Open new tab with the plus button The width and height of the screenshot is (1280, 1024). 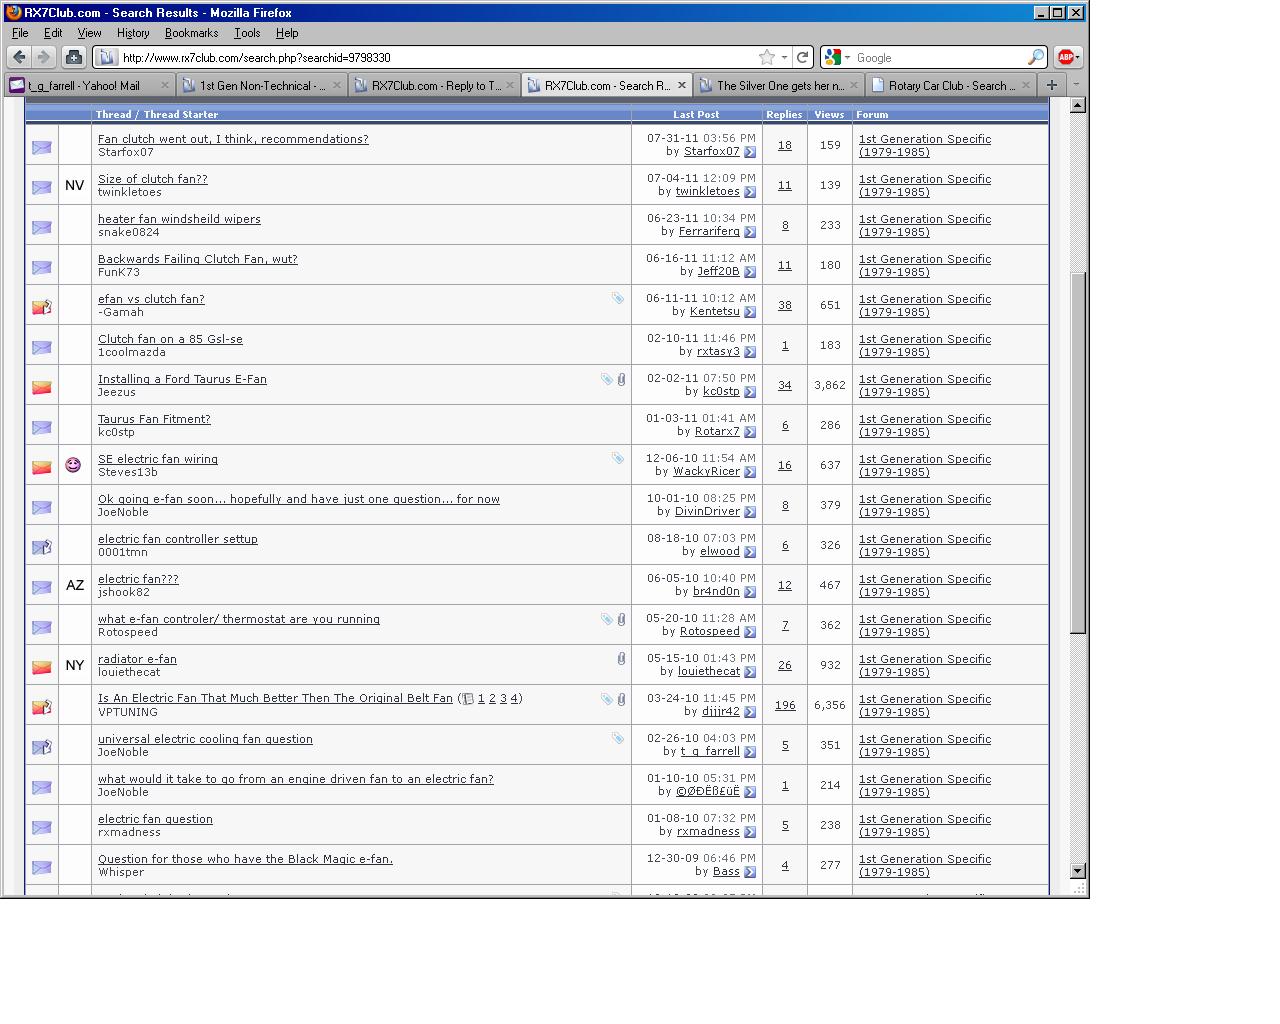tap(1051, 85)
